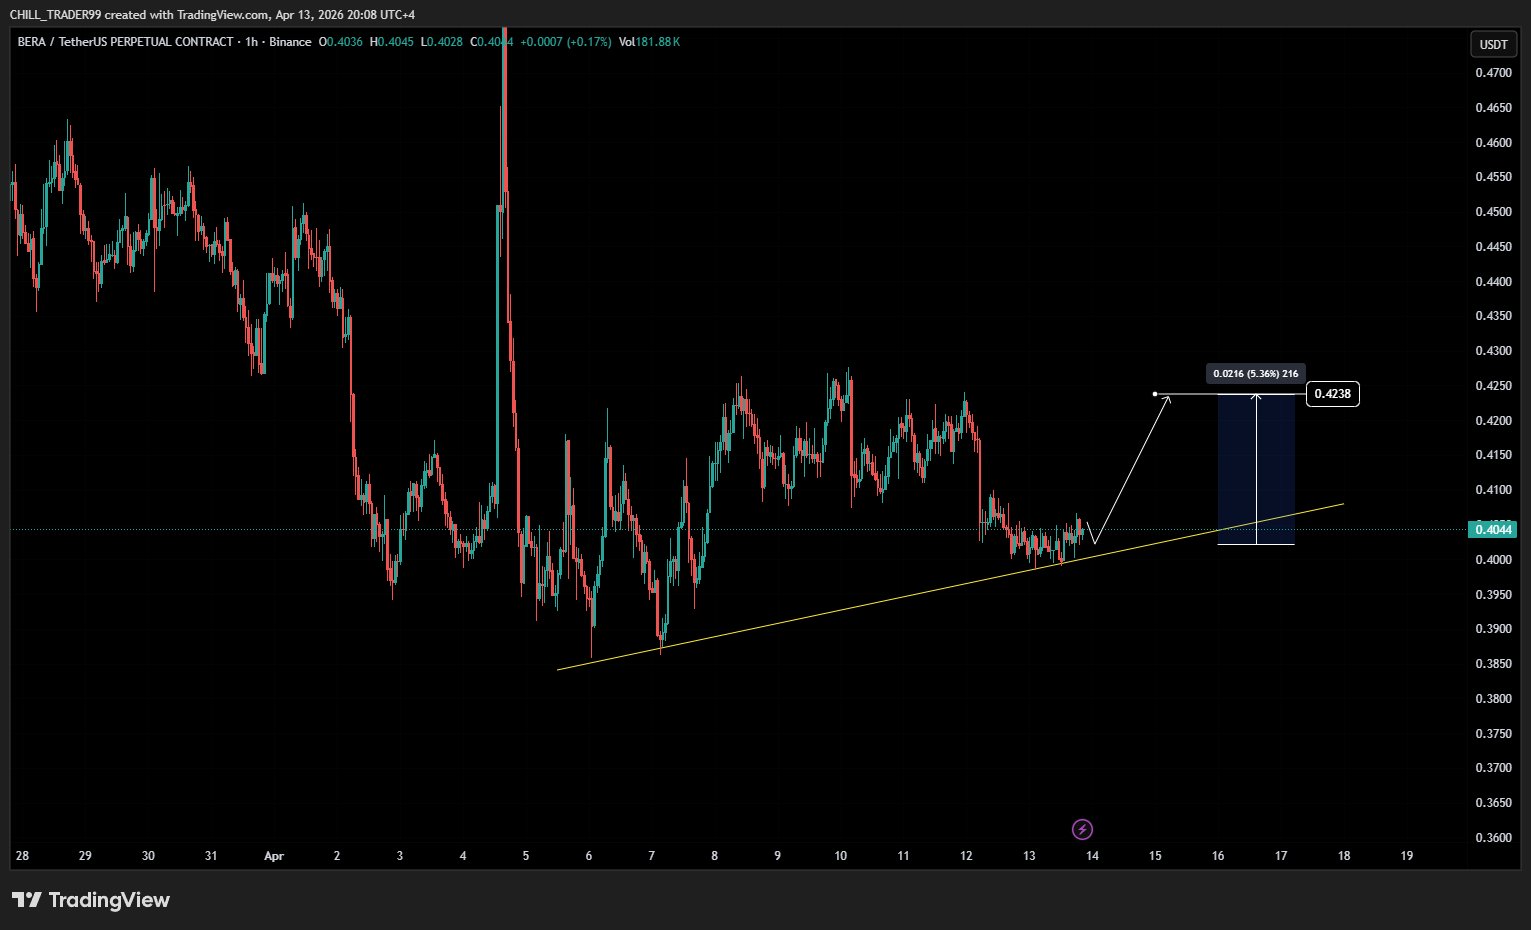
Task: Click the 0.4450 price axis label
Action: 1493,247
